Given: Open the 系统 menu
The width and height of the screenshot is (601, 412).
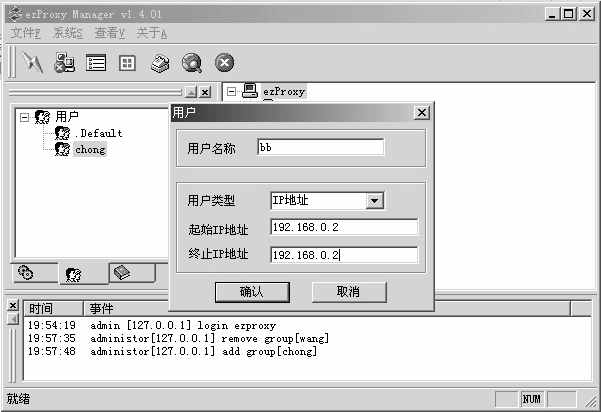Looking at the screenshot, I should pyautogui.click(x=68, y=33).
